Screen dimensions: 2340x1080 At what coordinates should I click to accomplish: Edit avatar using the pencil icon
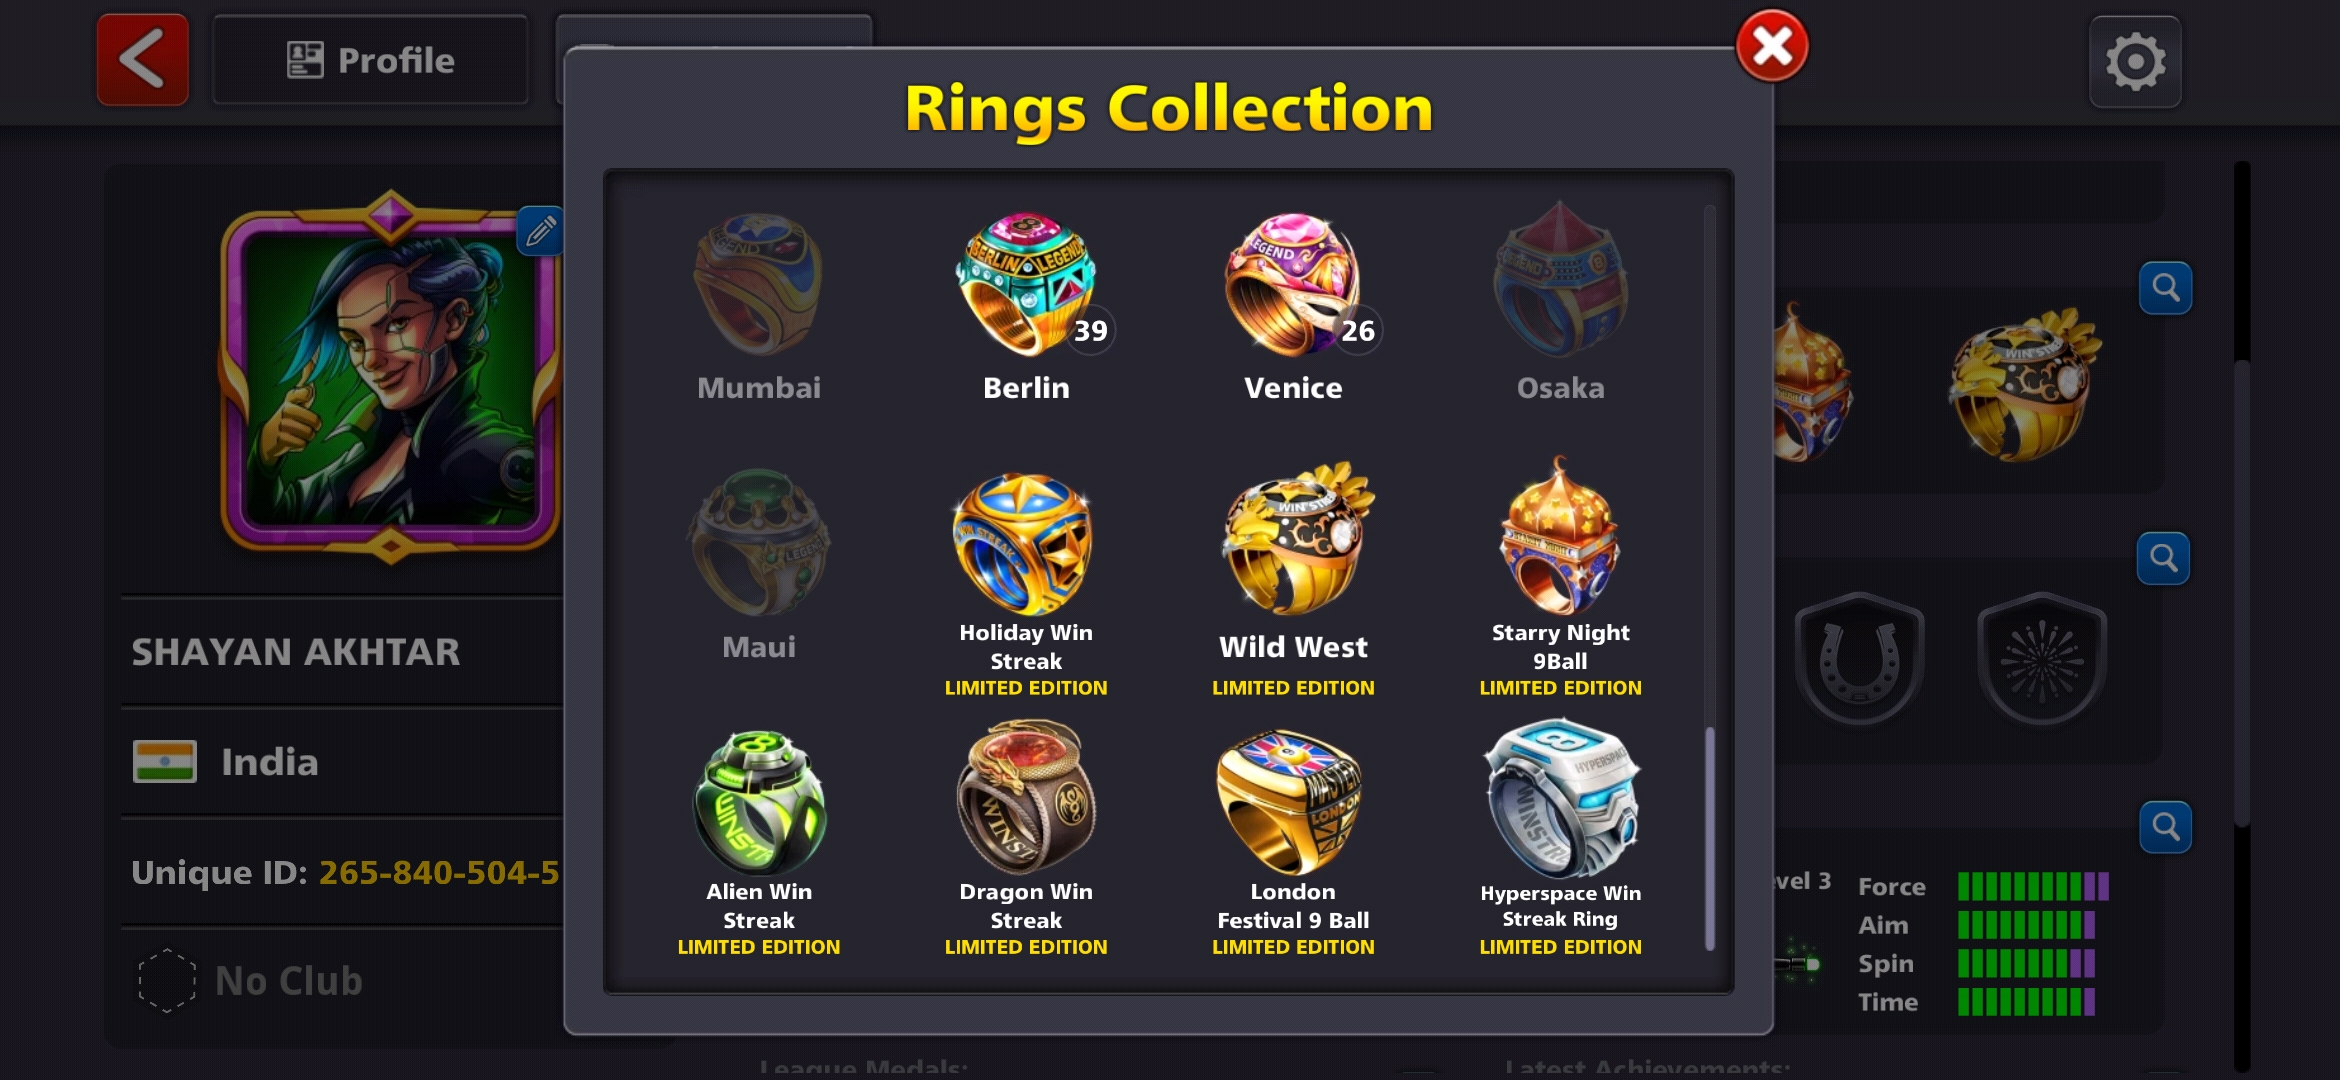pos(540,231)
